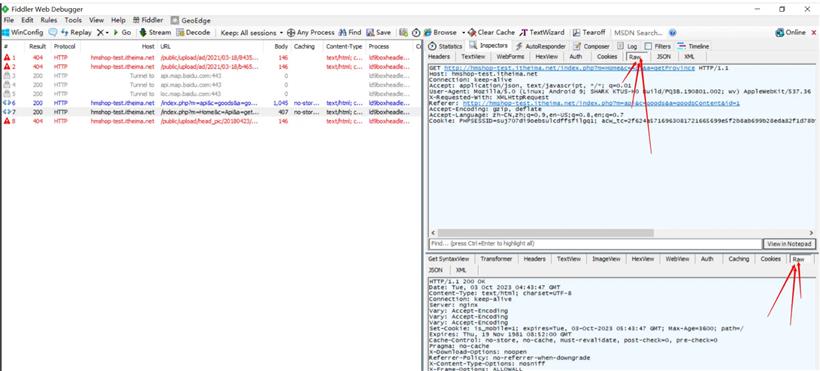
Task: Open the Log tab
Action: pyautogui.click(x=627, y=46)
